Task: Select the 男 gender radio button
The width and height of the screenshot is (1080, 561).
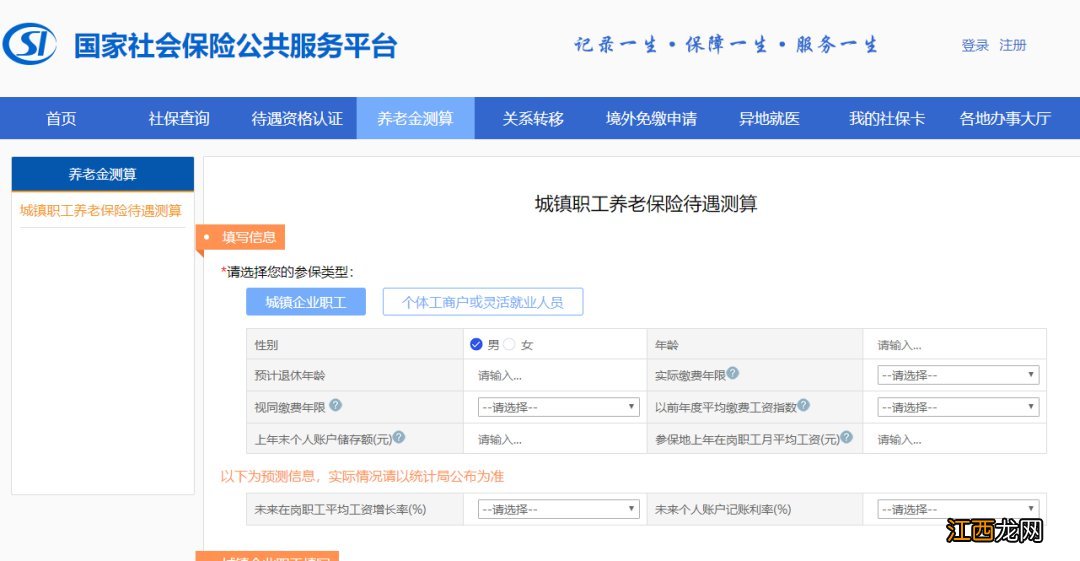Action: click(x=476, y=344)
